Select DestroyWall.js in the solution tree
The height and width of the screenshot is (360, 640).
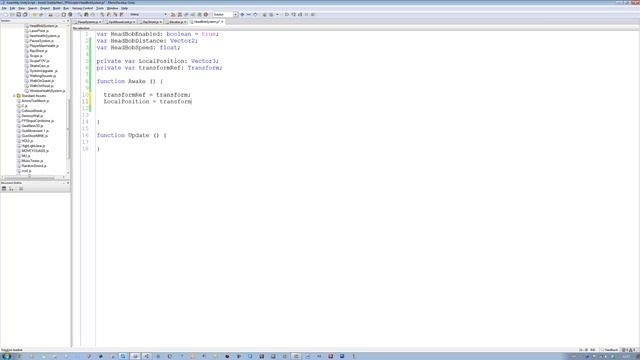(x=32, y=116)
